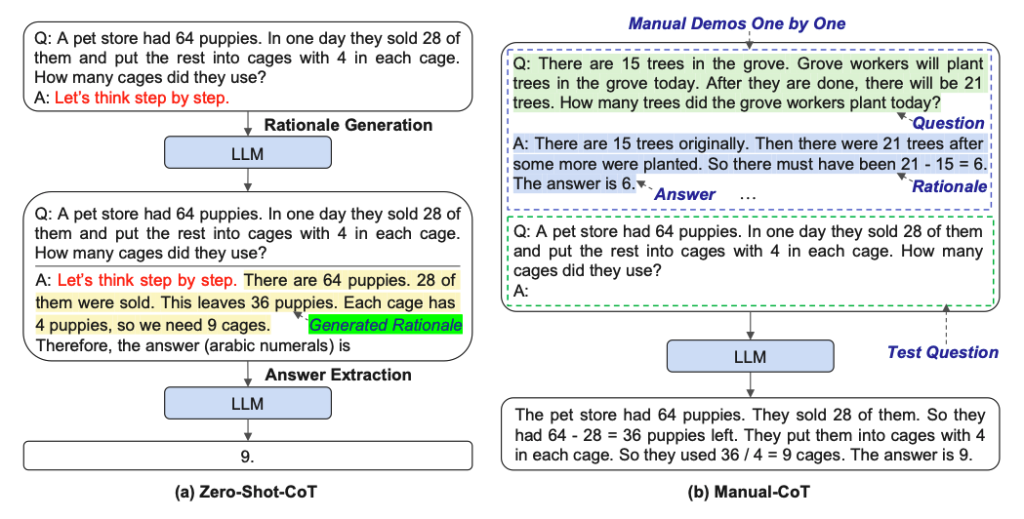Viewport: 1024px width, 519px height.
Task: Click the 'Generated Rationale' green label
Action: [x=385, y=324]
